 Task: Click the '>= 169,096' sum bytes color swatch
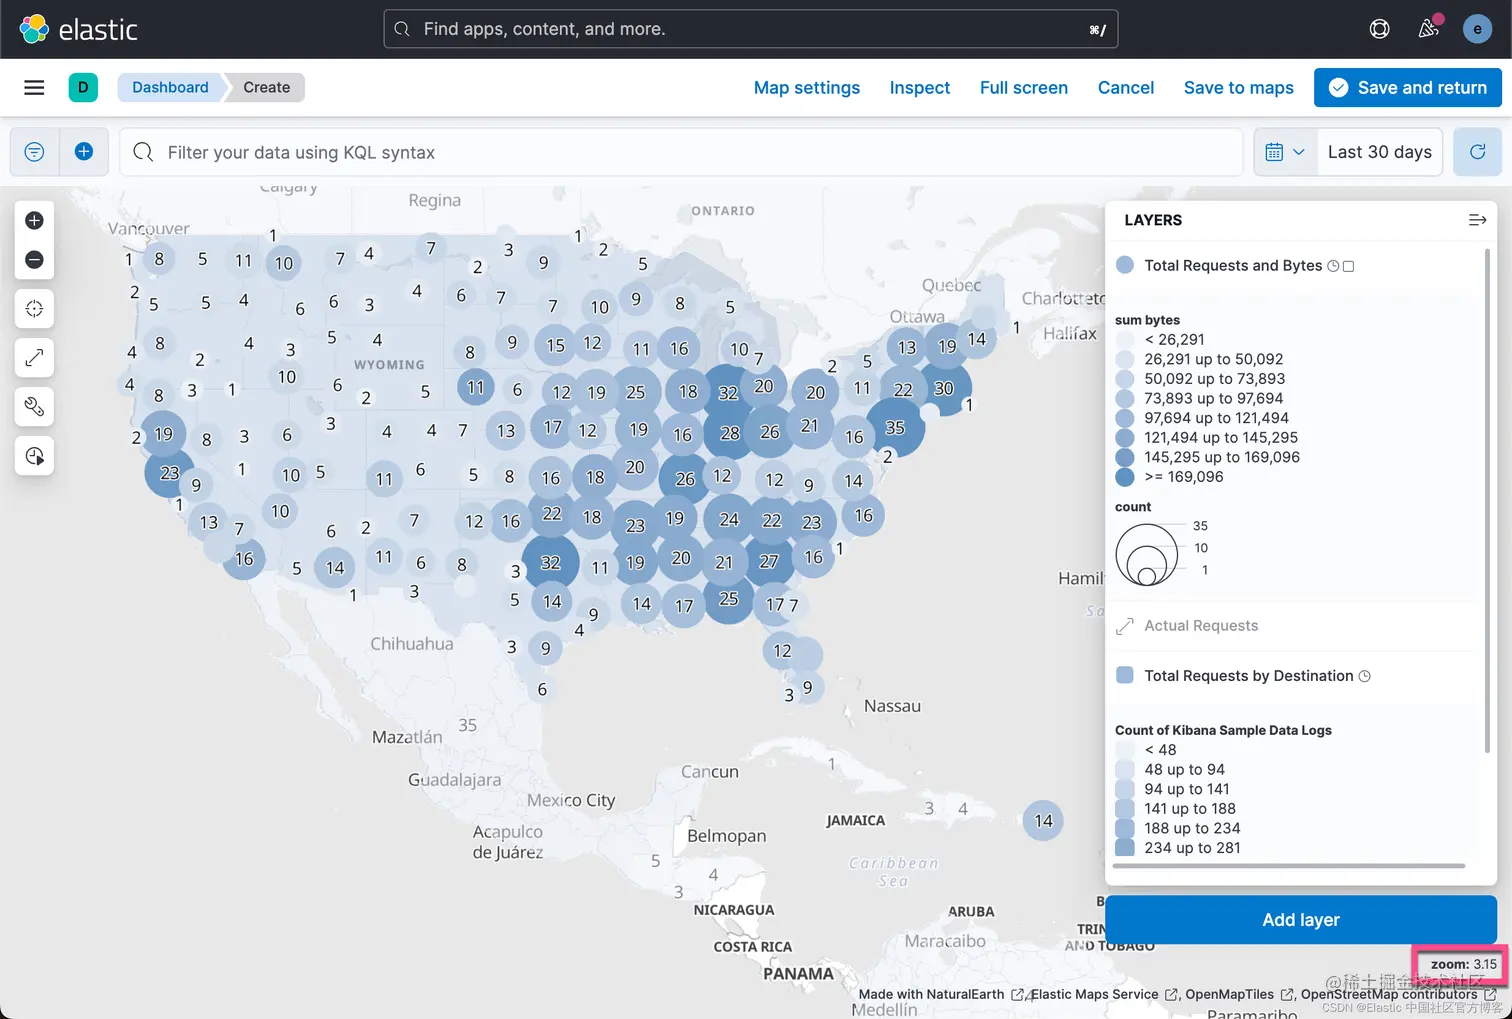pyautogui.click(x=1125, y=477)
